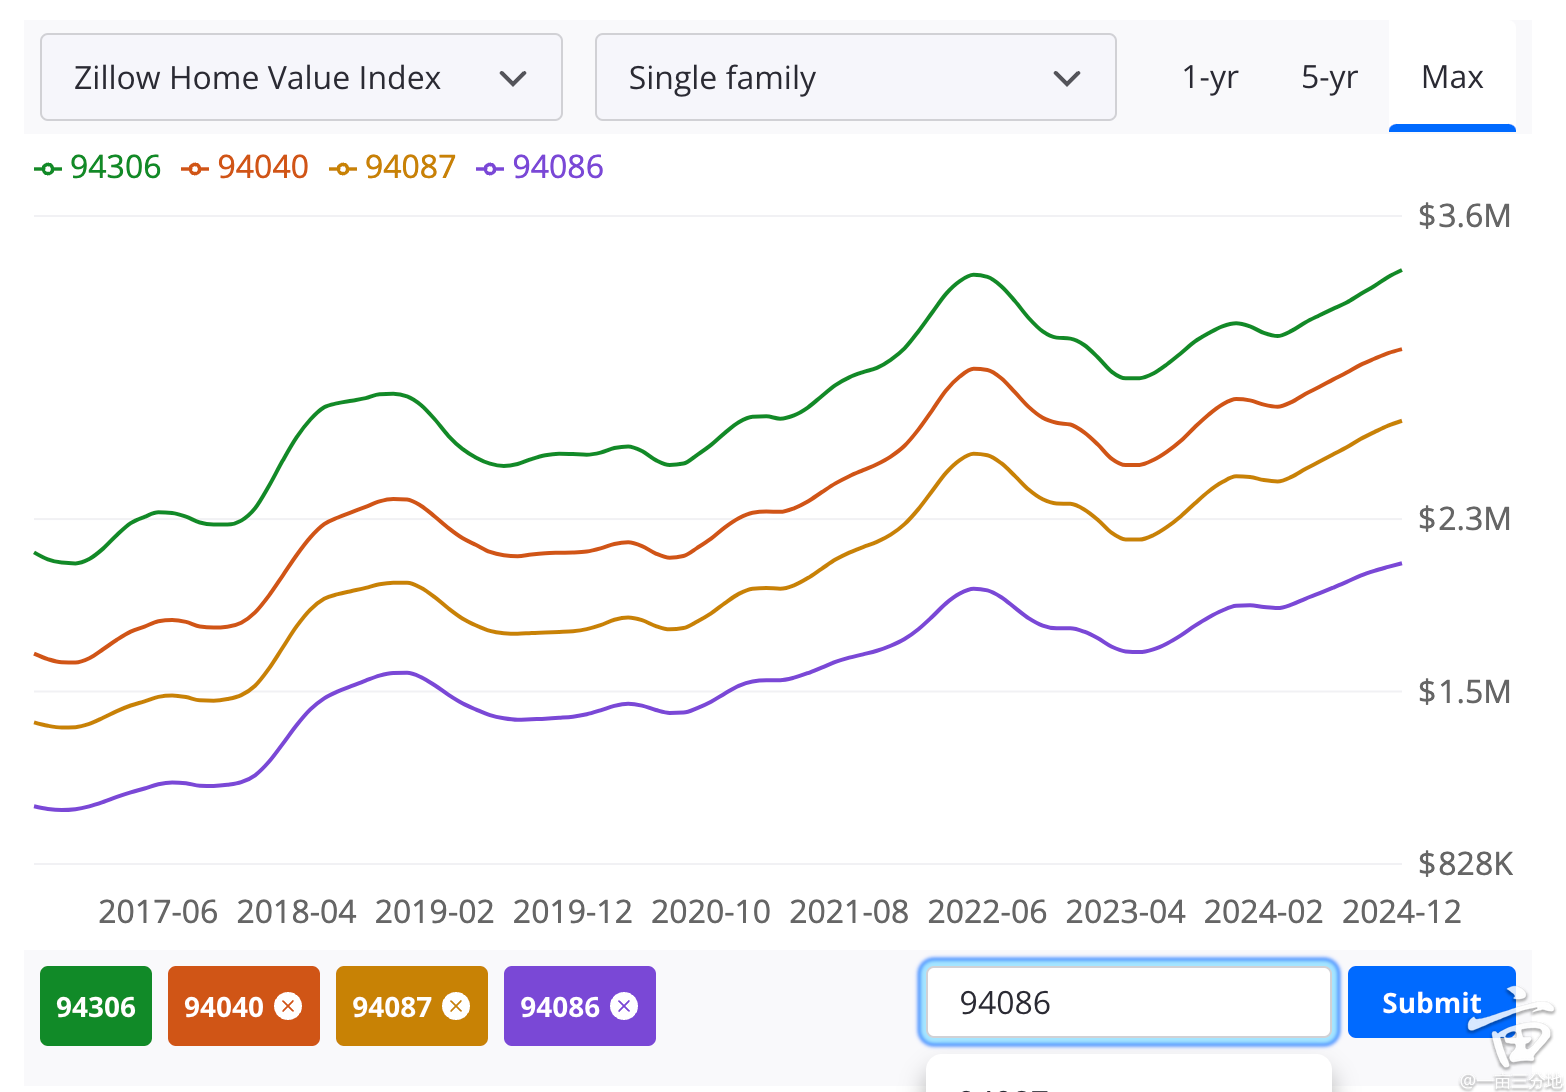1566x1092 pixels.
Task: Remove the 94040 zip code chip
Action: pos(288,1006)
